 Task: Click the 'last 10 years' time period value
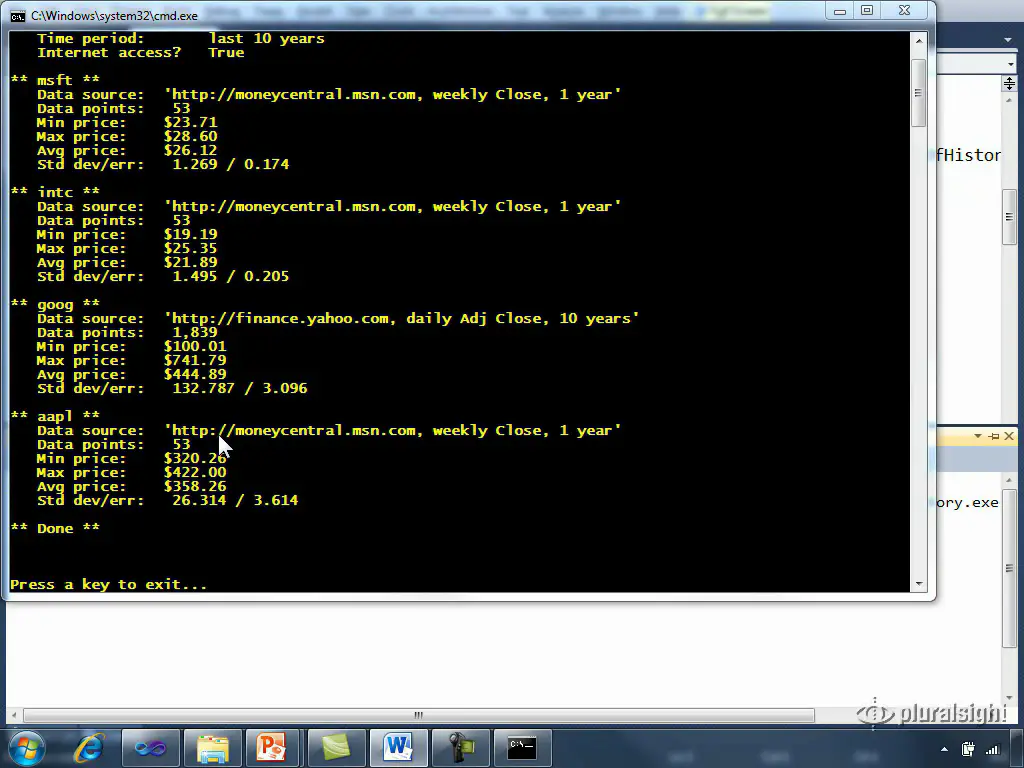click(x=266, y=39)
